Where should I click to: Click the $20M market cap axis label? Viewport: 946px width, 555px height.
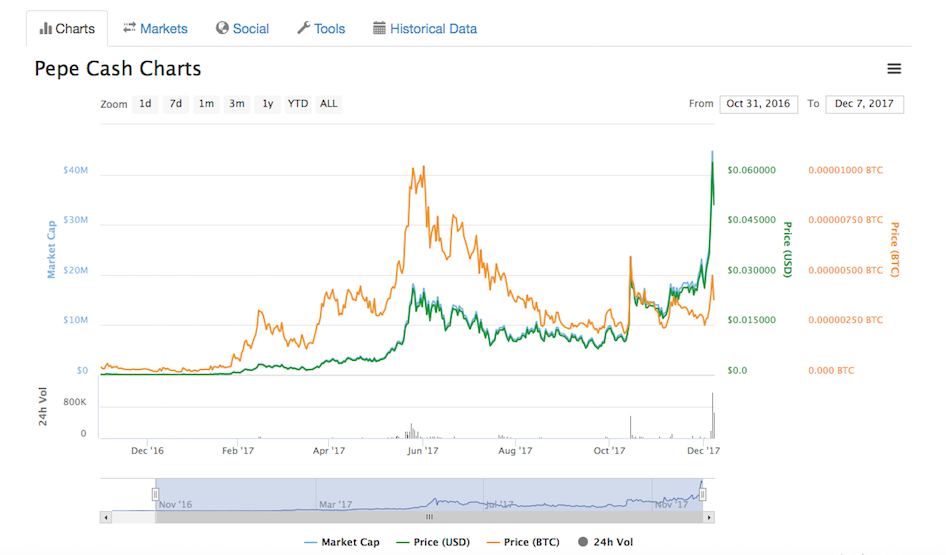[75, 270]
